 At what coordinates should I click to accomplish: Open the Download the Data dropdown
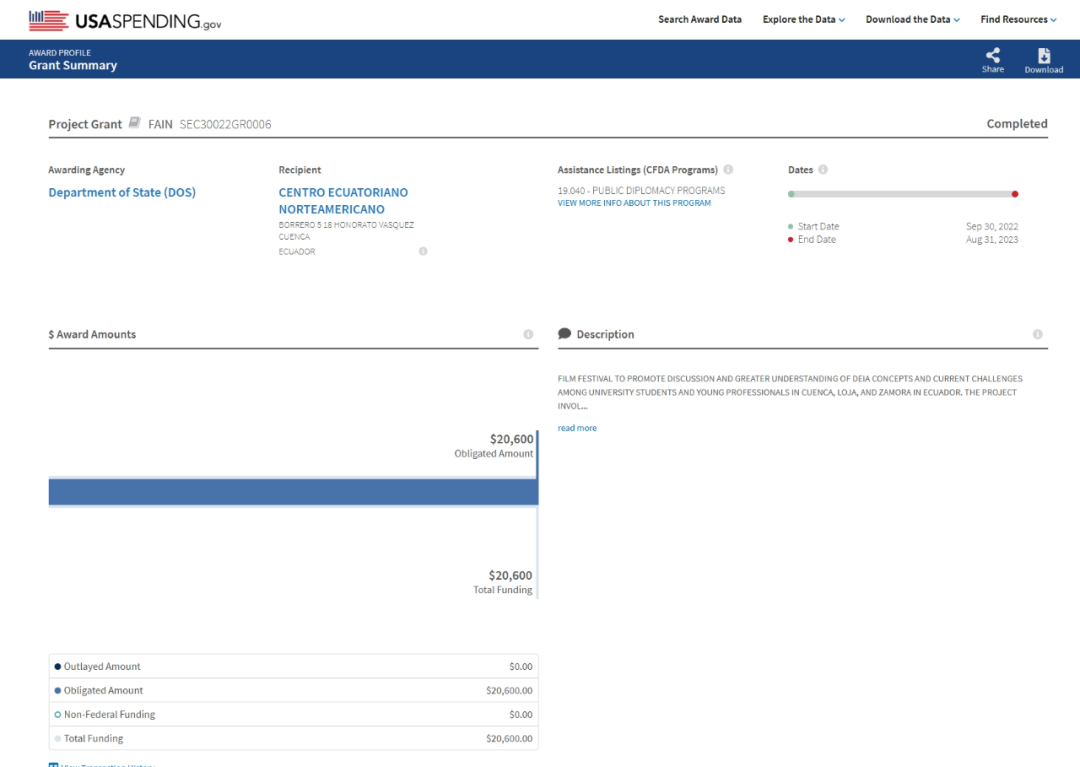(x=912, y=19)
